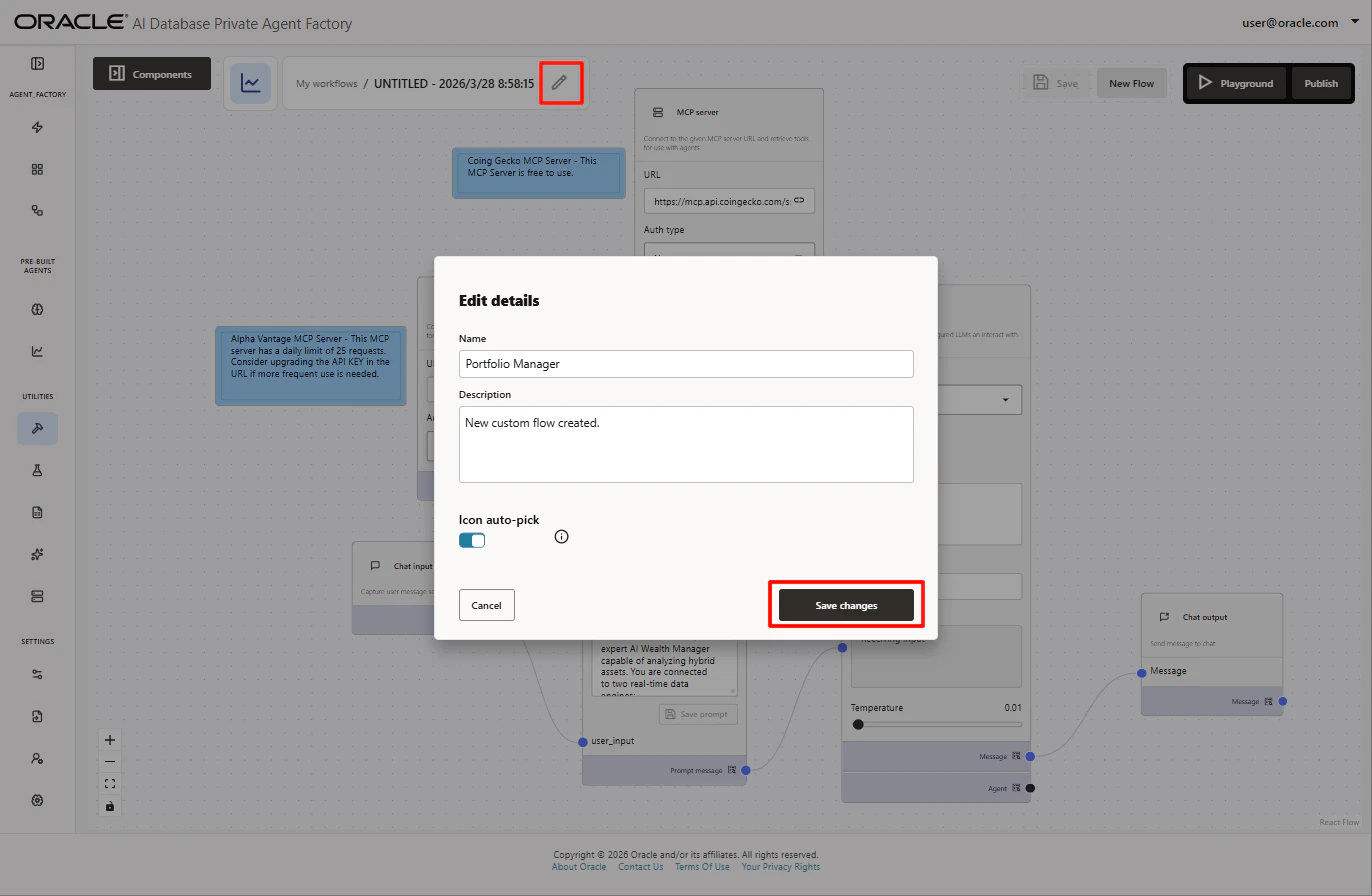Click the pencil icon to edit flow name
The image size is (1372, 896).
click(559, 83)
